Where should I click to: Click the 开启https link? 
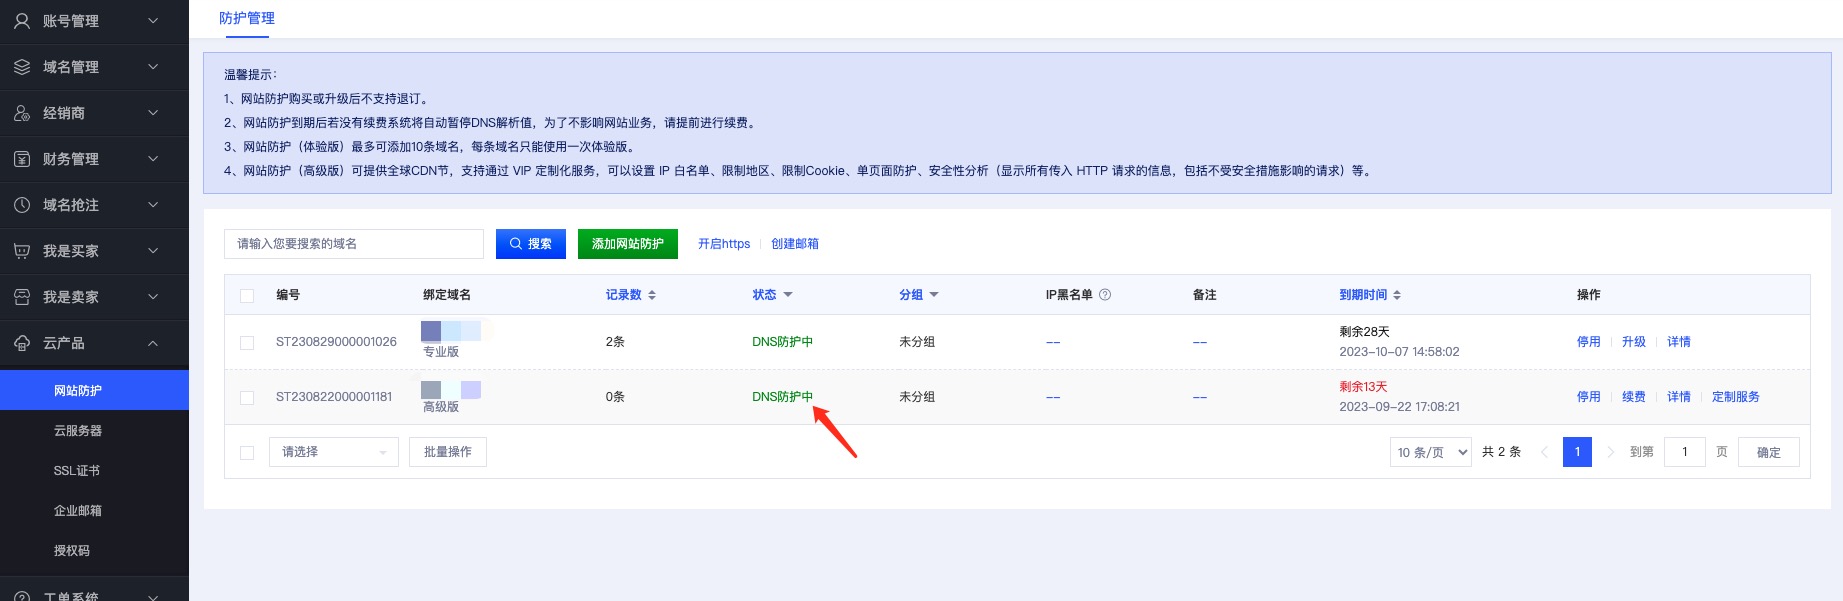(x=724, y=244)
